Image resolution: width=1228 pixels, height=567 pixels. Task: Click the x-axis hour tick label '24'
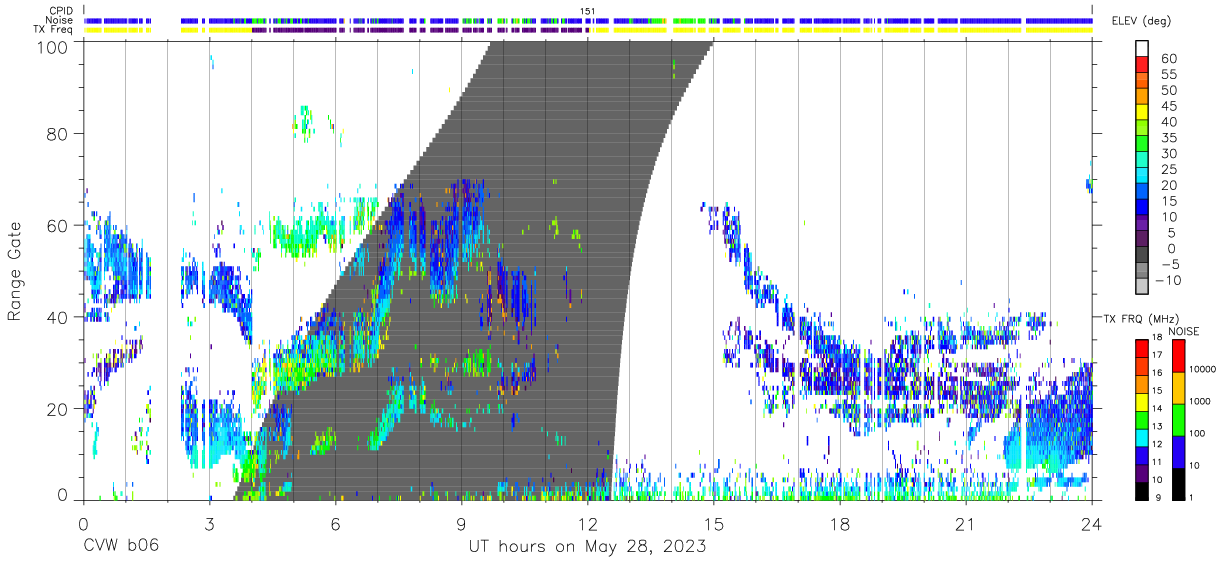point(1092,524)
